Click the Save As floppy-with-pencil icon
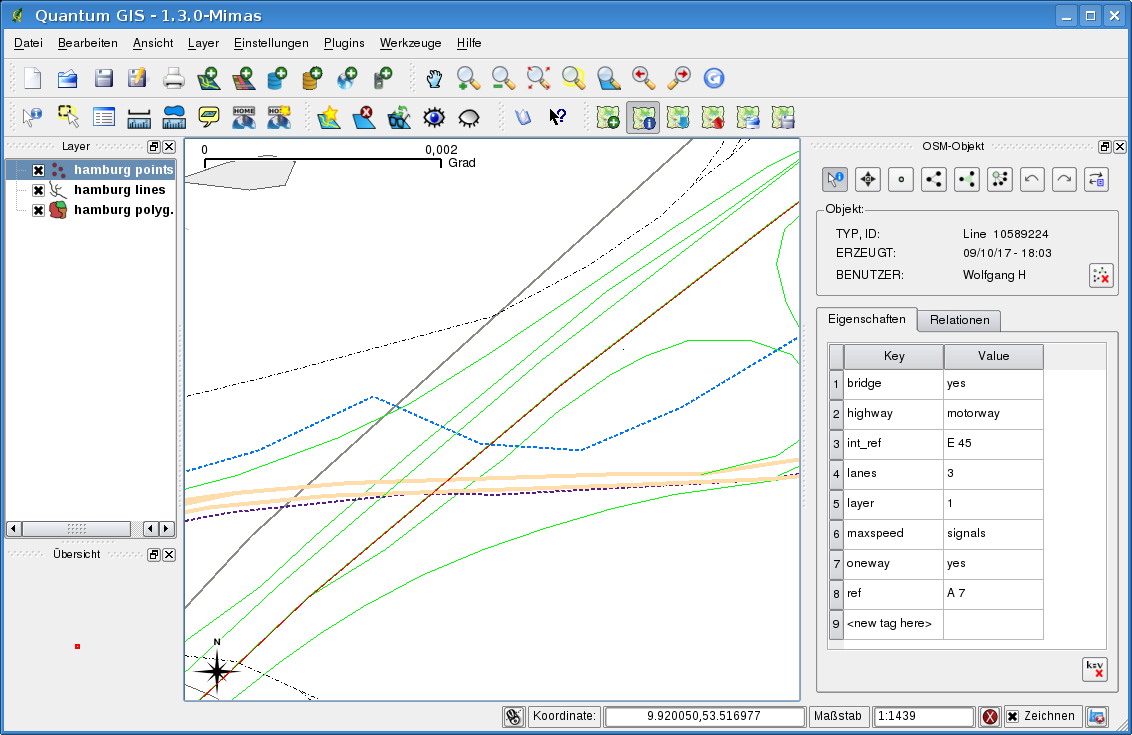1132x735 pixels. coord(137,78)
